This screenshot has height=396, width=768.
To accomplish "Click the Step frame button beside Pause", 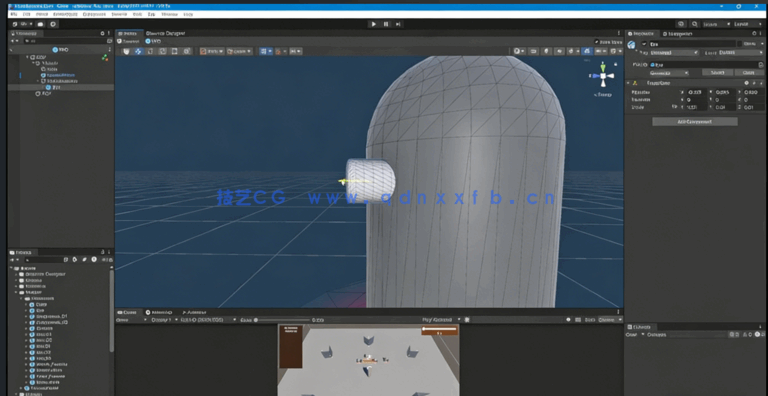I will [x=398, y=24].
